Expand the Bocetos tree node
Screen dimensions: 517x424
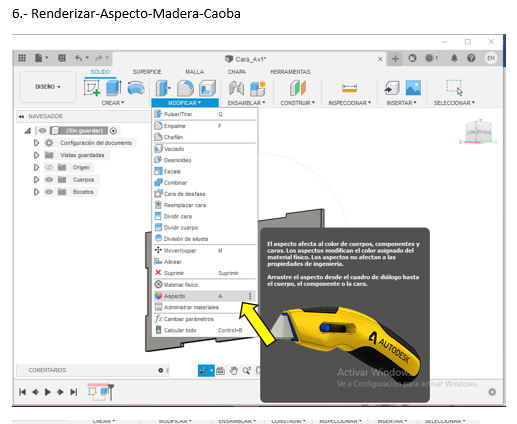pos(36,192)
